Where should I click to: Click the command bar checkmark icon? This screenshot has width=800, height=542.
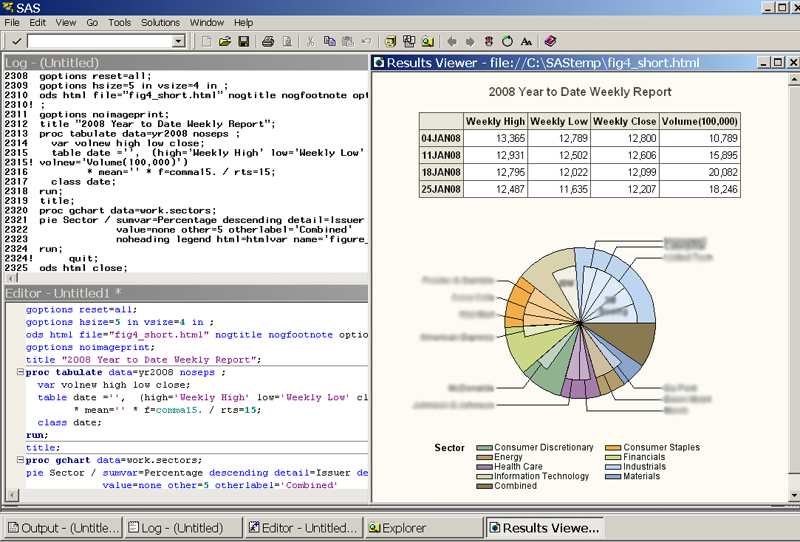16,41
